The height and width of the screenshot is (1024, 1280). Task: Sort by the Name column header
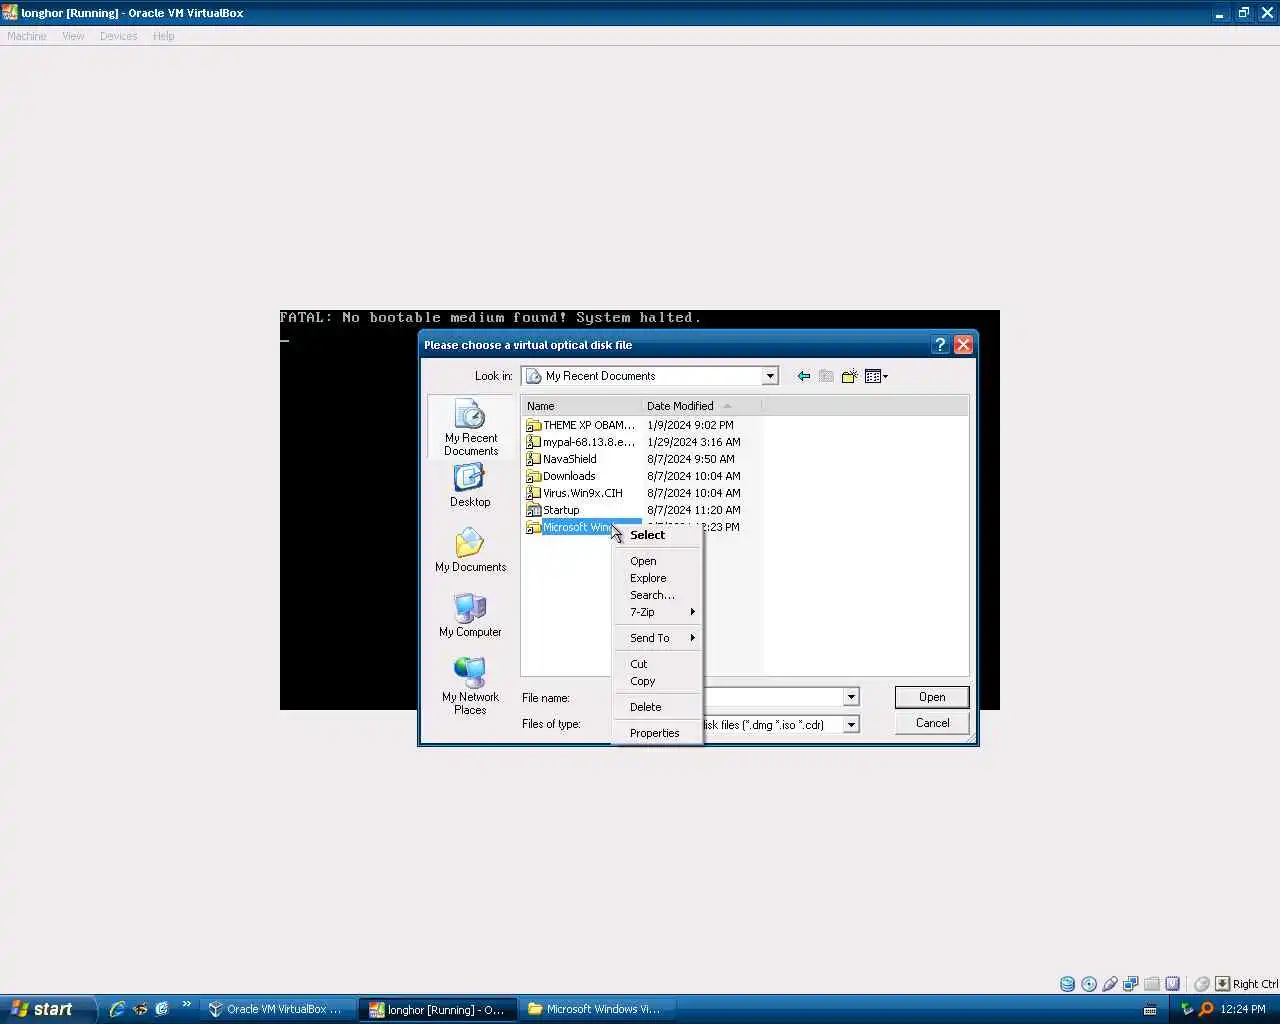(581, 406)
